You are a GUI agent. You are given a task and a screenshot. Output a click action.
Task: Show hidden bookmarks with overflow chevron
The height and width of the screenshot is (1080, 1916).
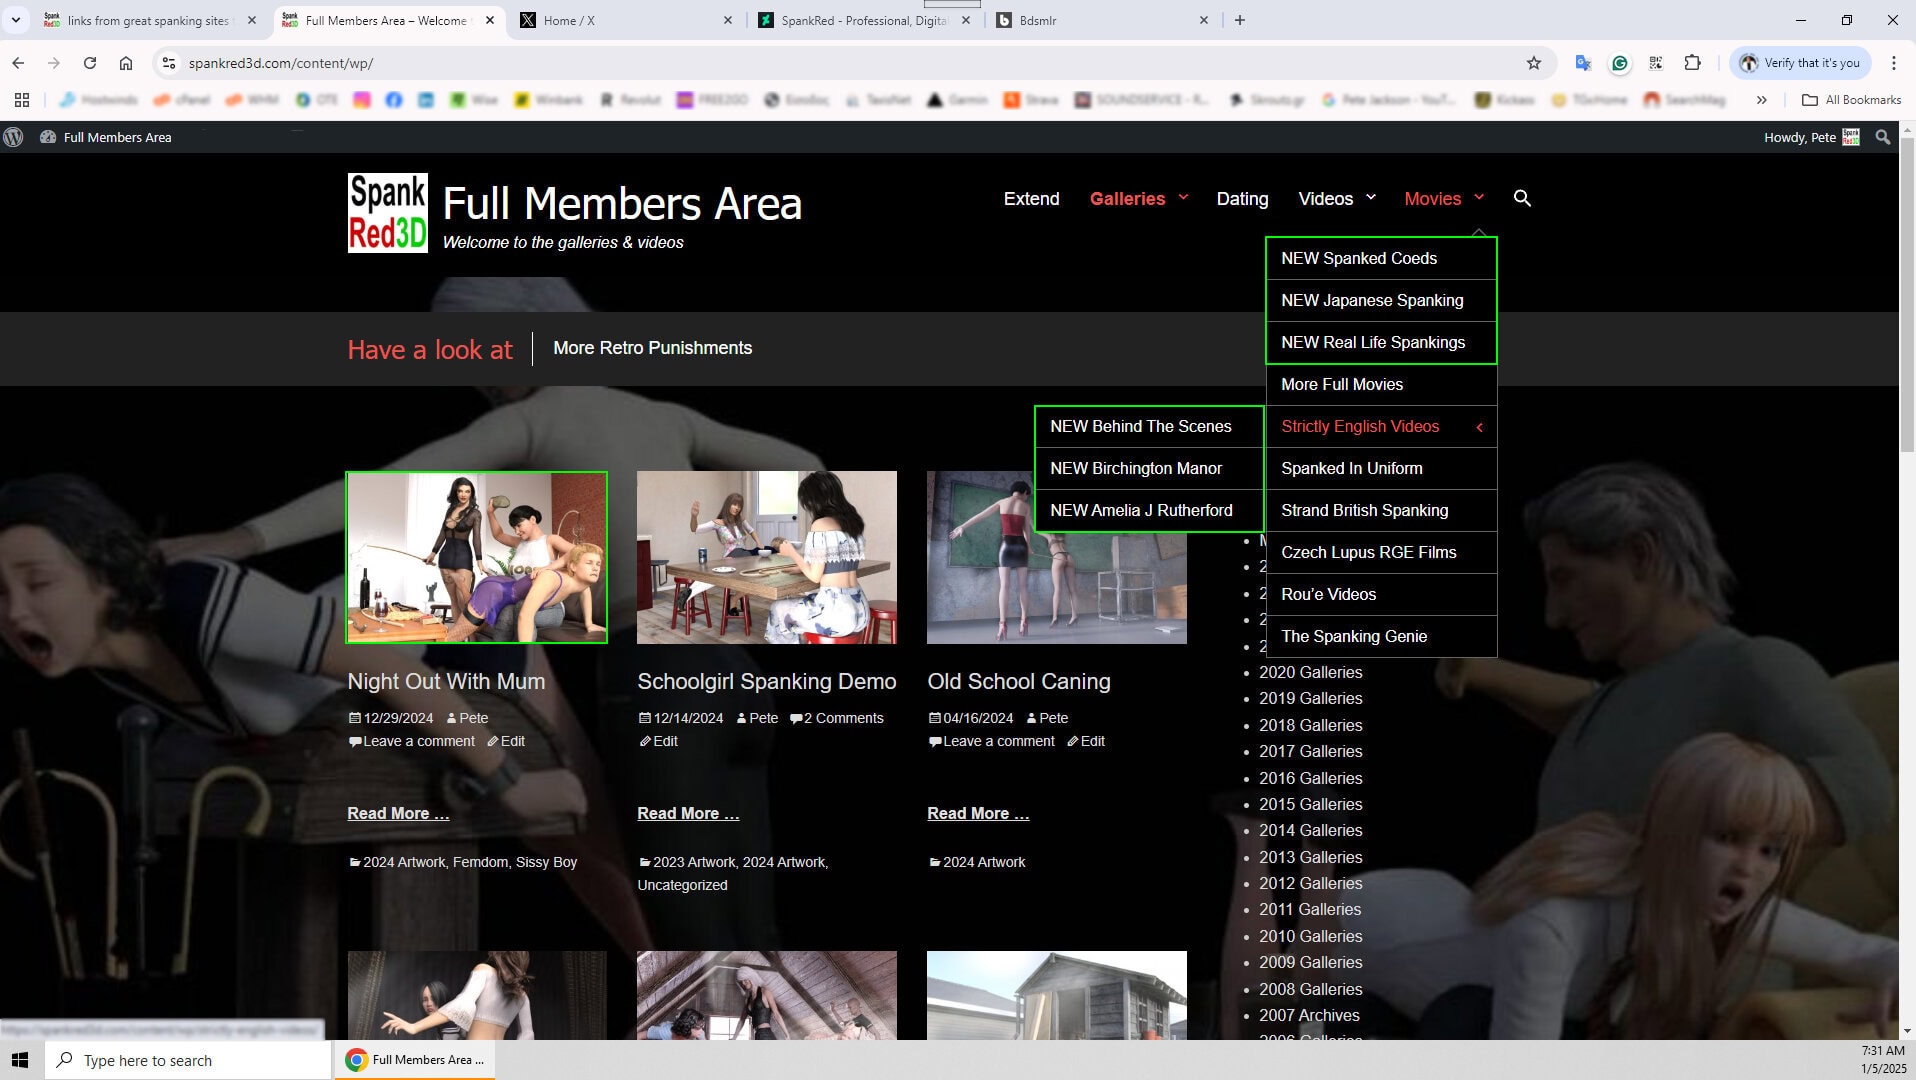(x=1761, y=100)
